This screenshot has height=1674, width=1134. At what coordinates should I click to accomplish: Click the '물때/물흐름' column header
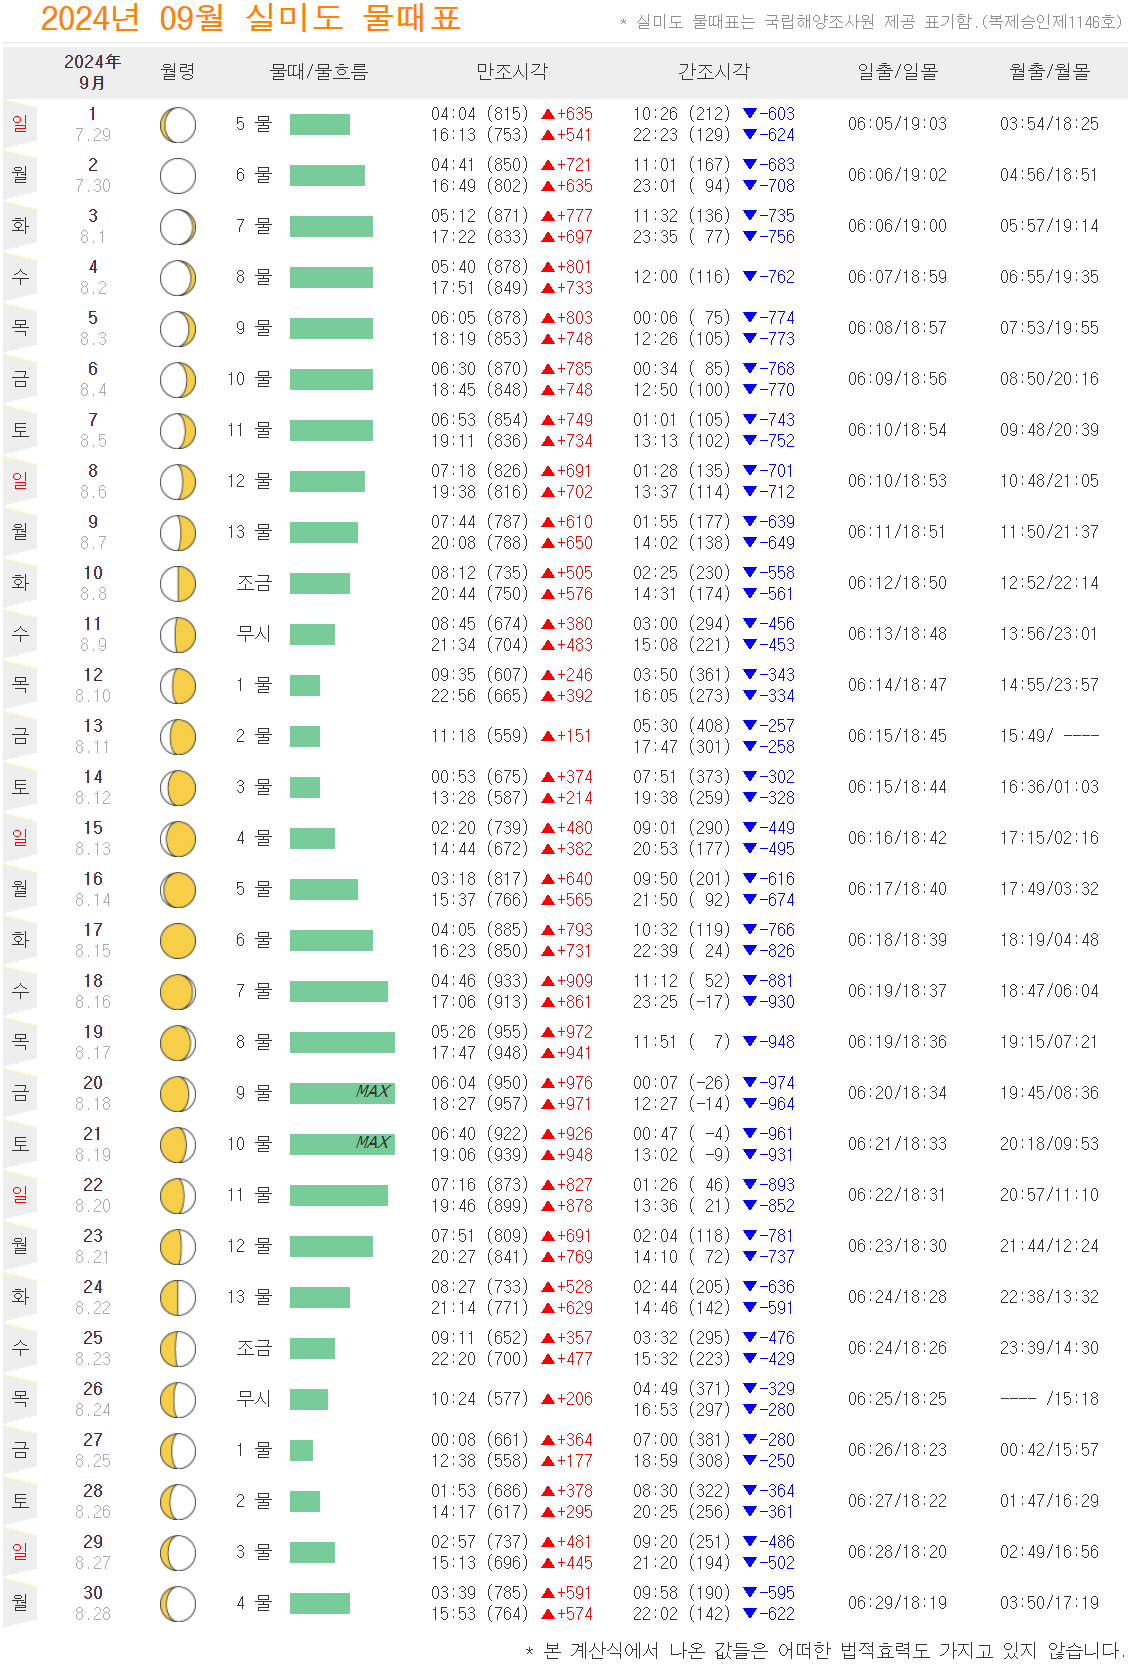(x=319, y=72)
